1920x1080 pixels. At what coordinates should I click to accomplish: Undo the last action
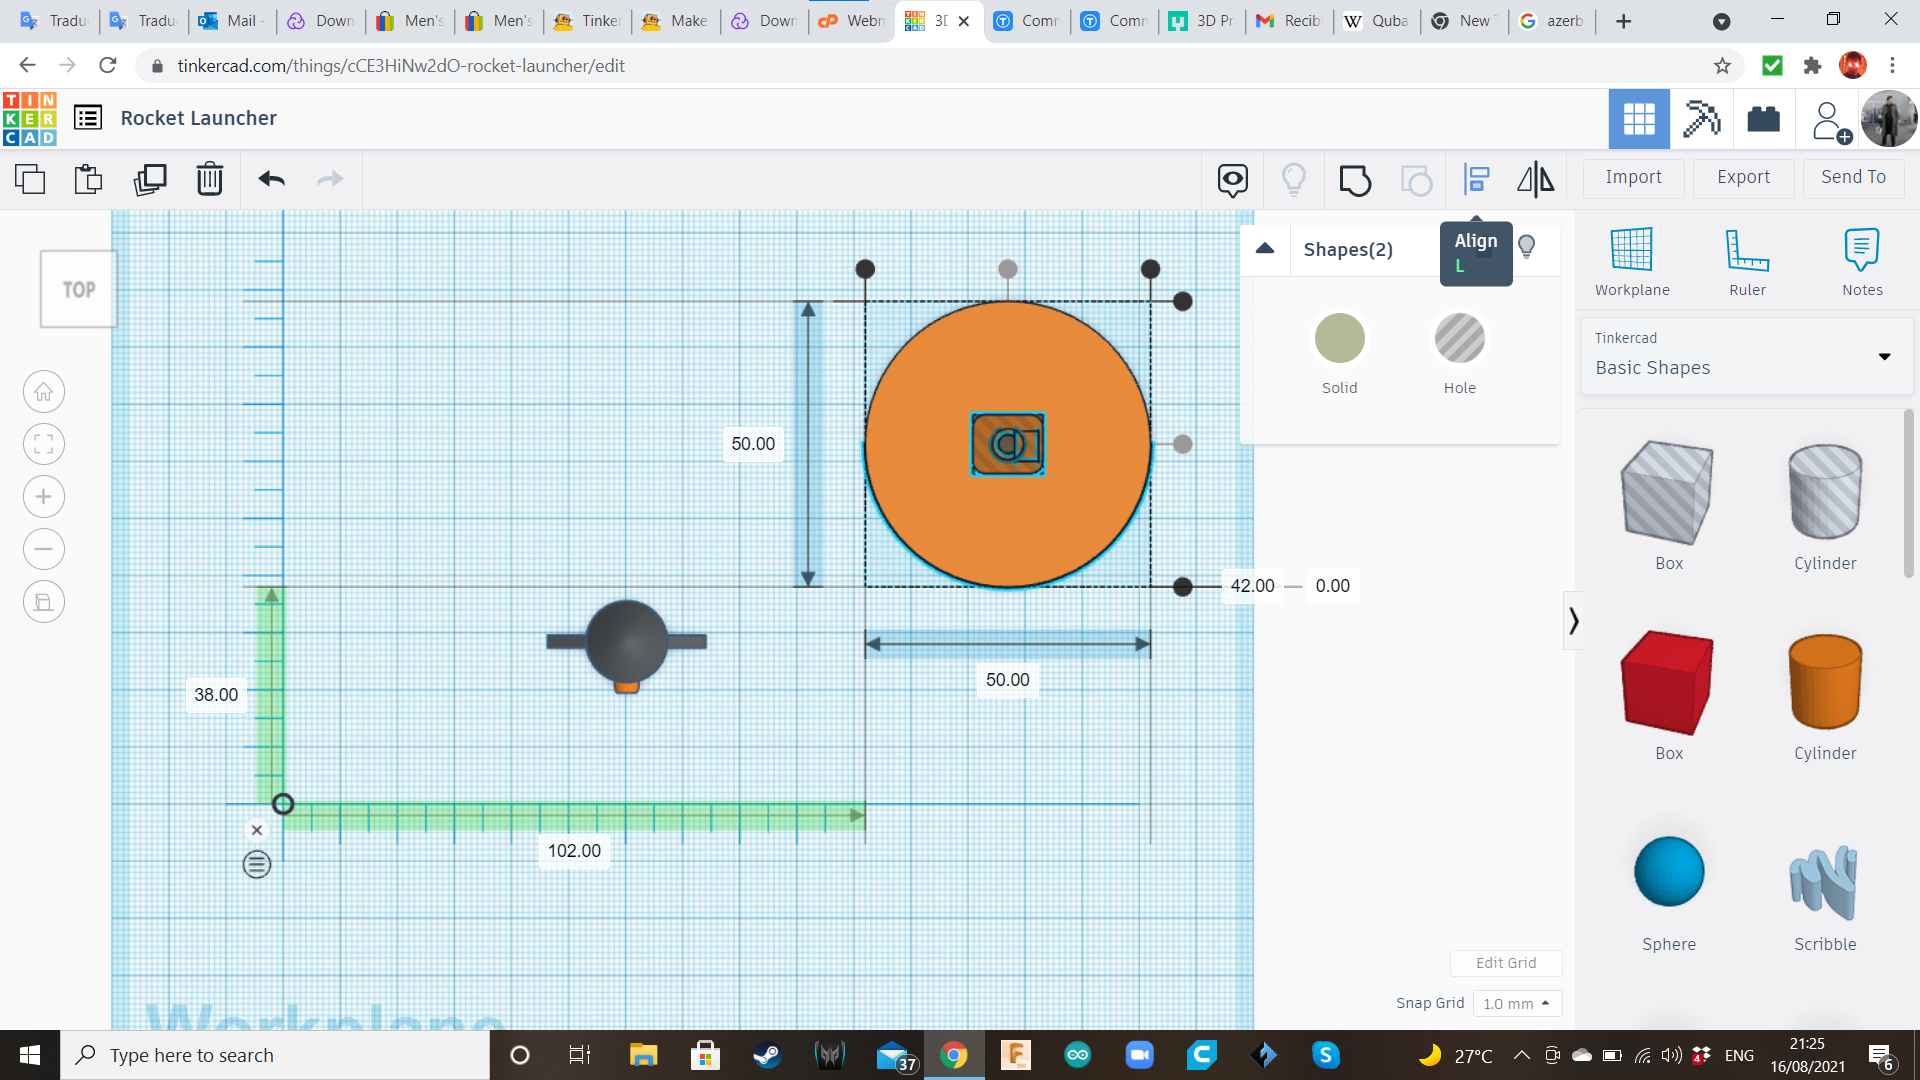[x=271, y=180]
